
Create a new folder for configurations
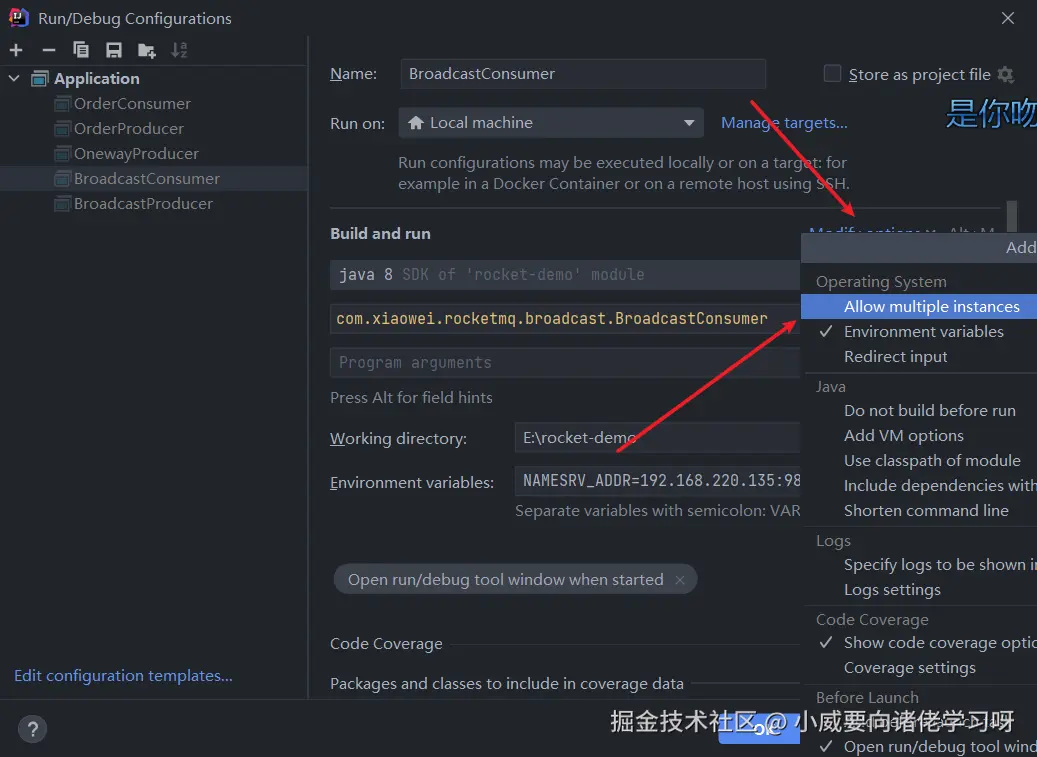(147, 50)
